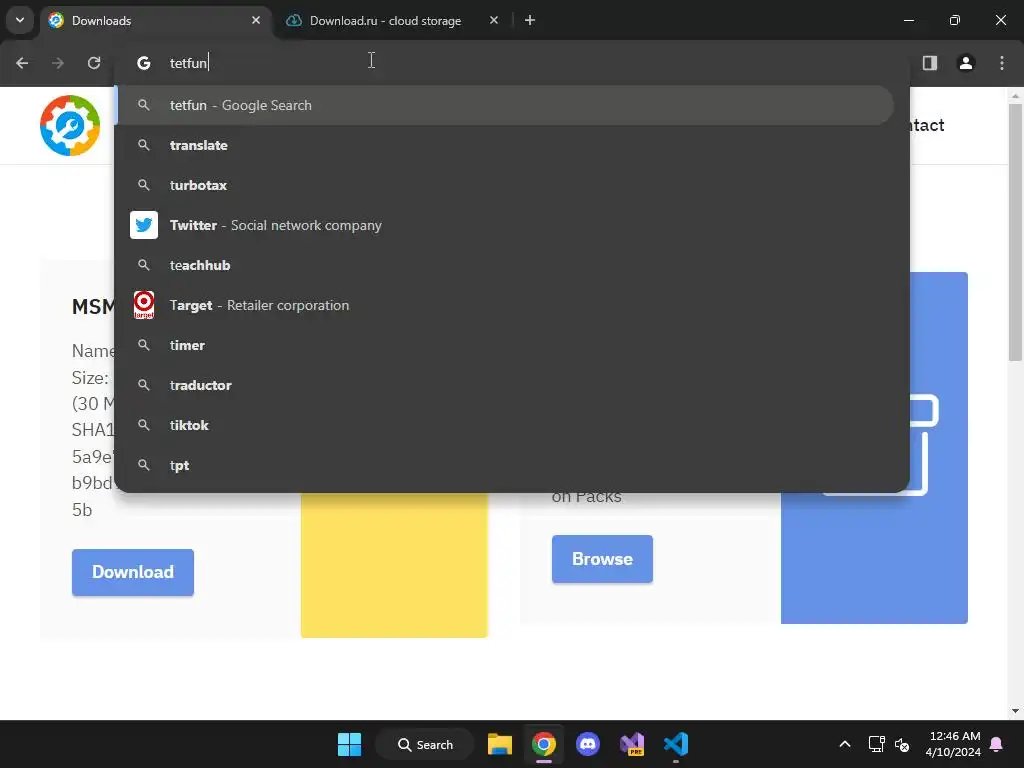Screen dimensions: 1024x768
Task: Click scrollbar down arrow
Action: tap(1015, 711)
